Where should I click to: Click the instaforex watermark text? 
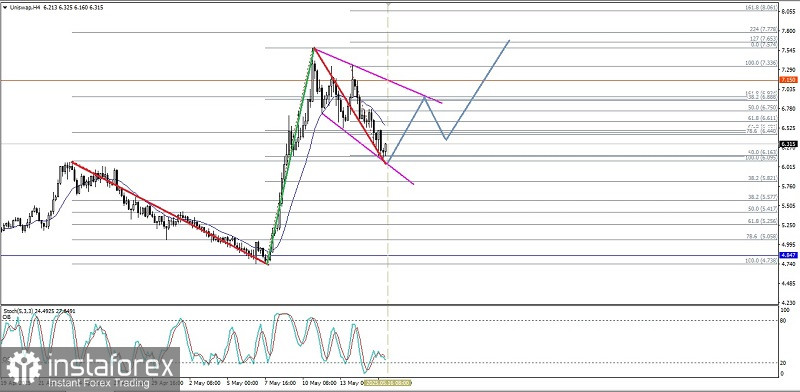pos(111,366)
